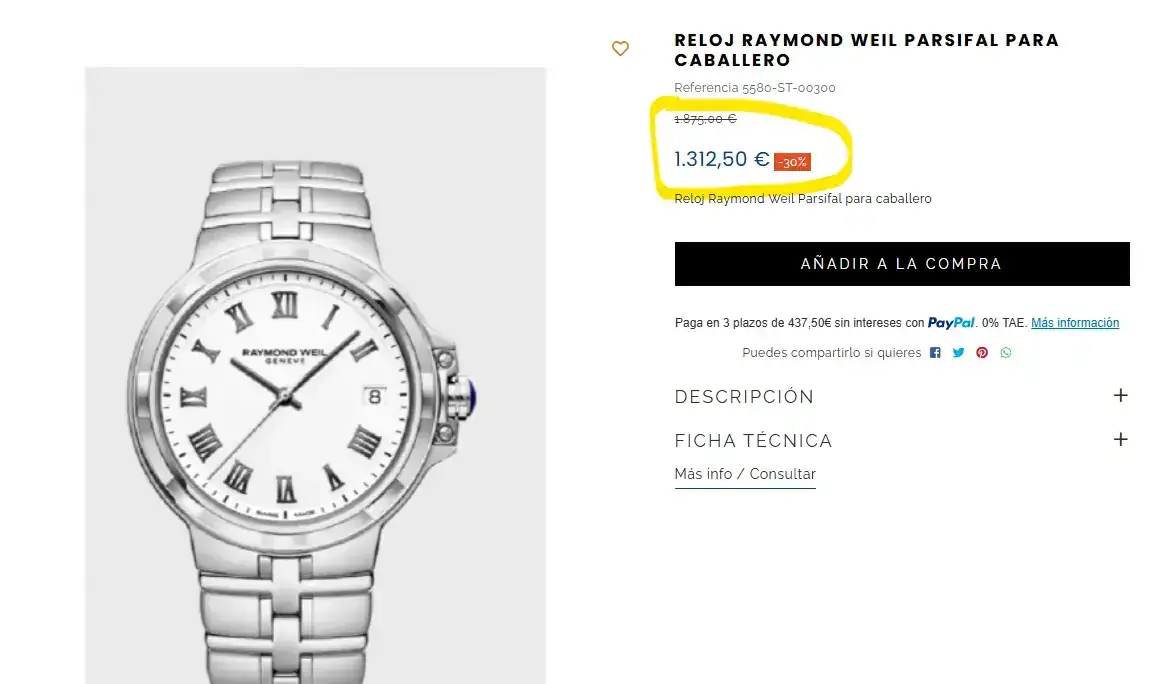Click the -30% discount badge
1159x684 pixels.
tap(792, 162)
